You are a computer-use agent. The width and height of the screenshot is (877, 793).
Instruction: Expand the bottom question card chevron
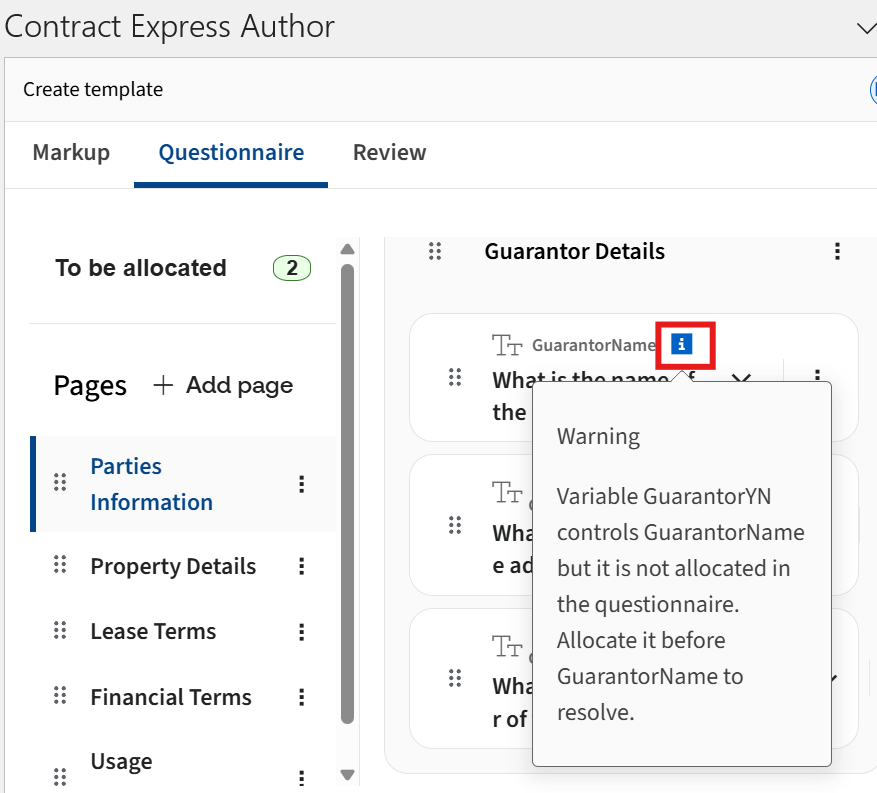tap(833, 678)
